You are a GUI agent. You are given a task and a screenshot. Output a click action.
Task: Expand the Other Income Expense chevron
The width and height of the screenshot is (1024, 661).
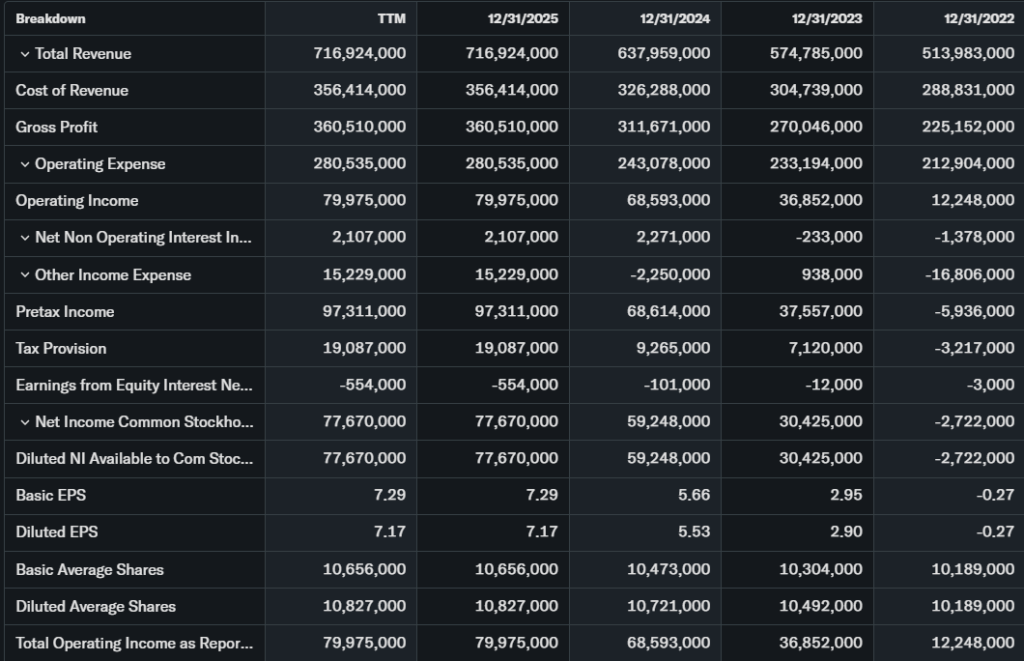point(25,275)
